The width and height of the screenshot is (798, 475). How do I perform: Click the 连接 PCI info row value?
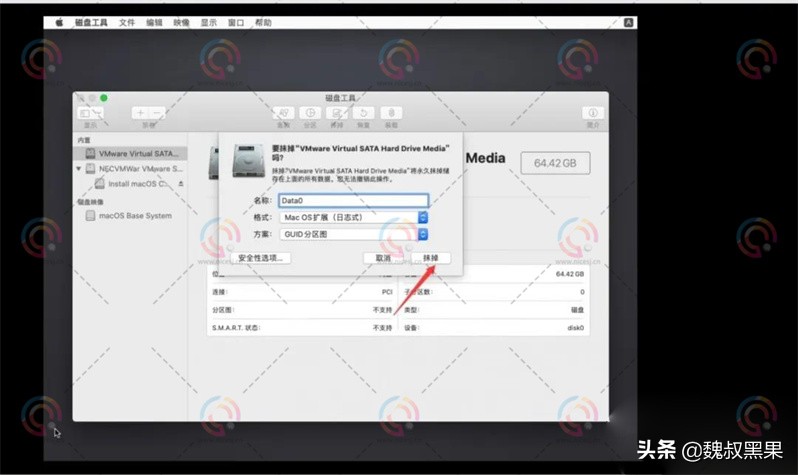pyautogui.click(x=387, y=292)
